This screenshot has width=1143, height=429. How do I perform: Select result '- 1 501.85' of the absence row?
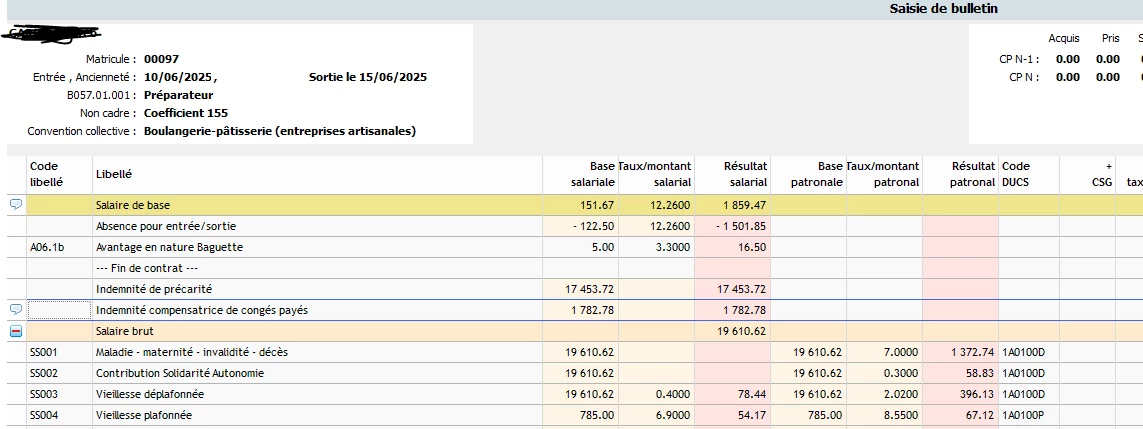click(x=732, y=227)
